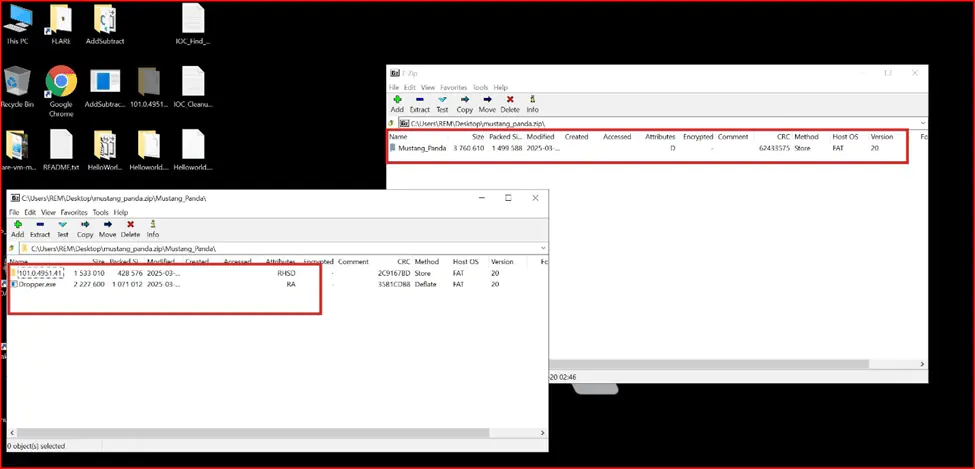Click Extract in the Mustang_Panda folder window

(x=40, y=229)
